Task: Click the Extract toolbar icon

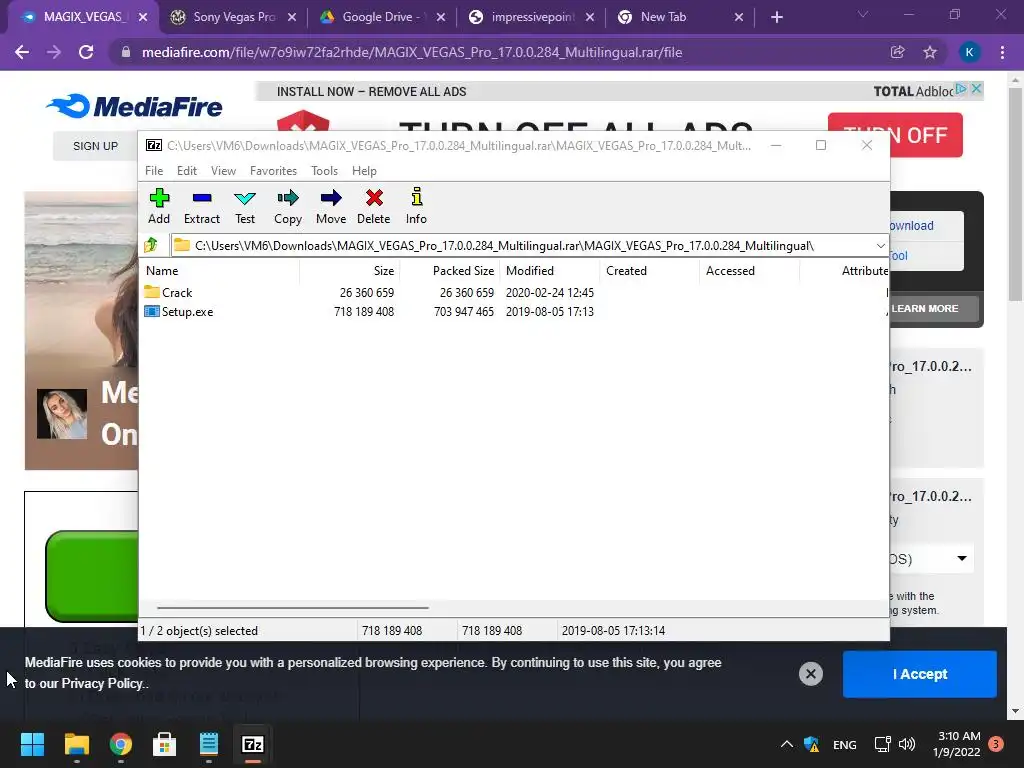Action: [x=202, y=206]
